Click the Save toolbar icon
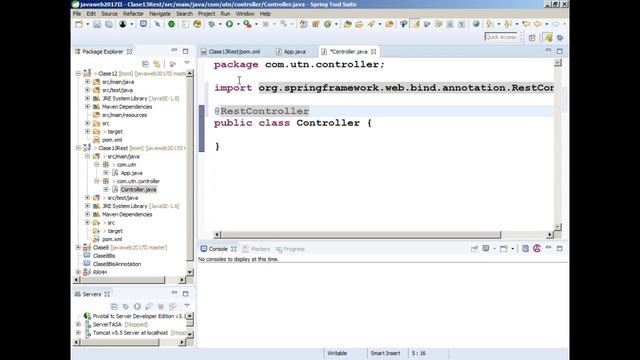640x360 pixels. [x=97, y=24]
